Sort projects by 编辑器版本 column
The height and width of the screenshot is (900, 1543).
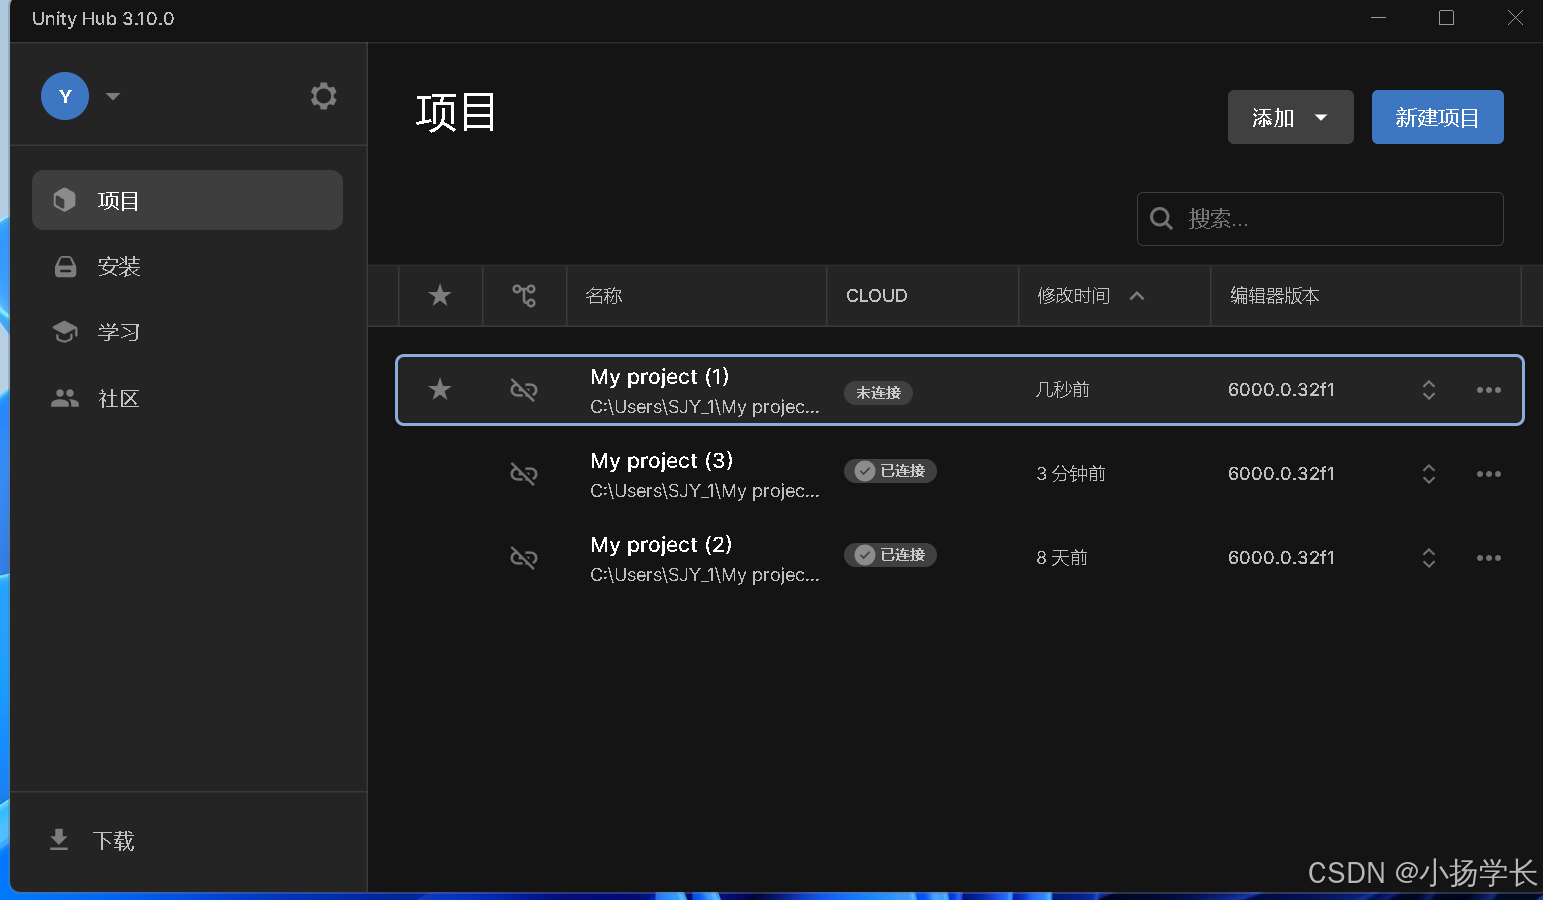[1275, 295]
